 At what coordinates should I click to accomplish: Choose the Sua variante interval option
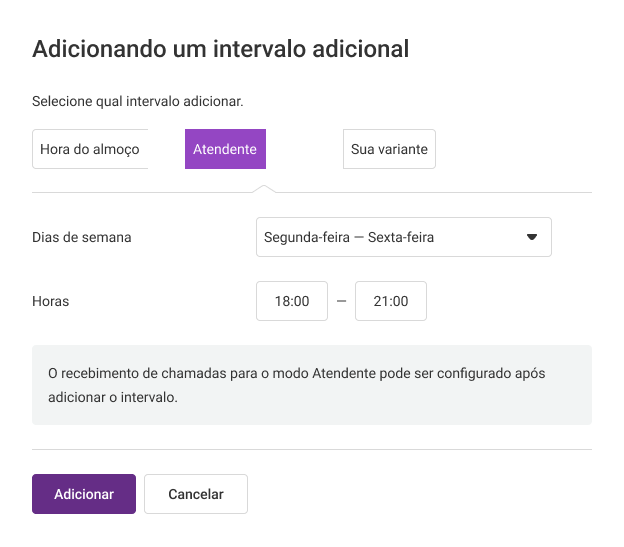click(x=389, y=149)
